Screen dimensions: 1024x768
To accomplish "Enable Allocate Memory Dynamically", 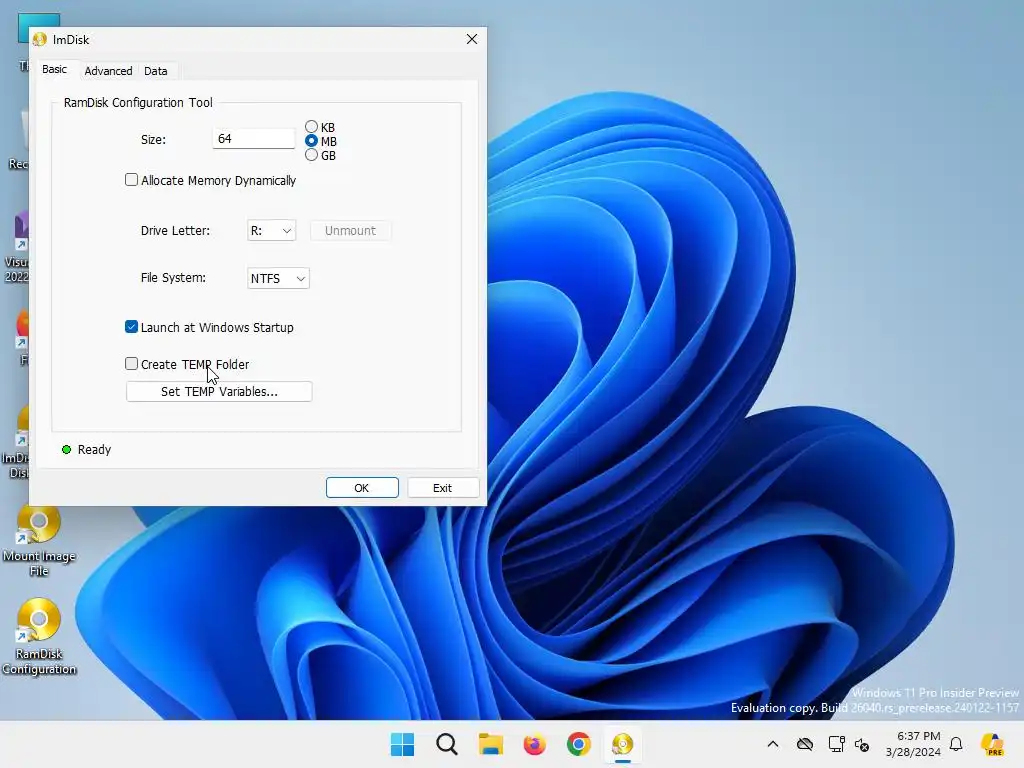I will click(x=131, y=180).
